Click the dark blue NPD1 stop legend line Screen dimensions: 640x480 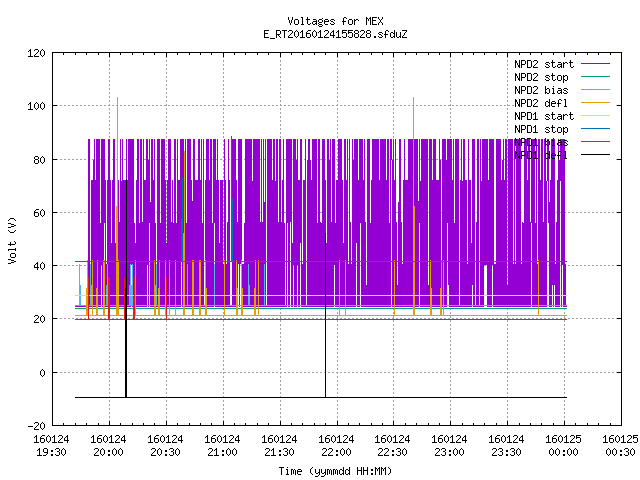[595, 129]
